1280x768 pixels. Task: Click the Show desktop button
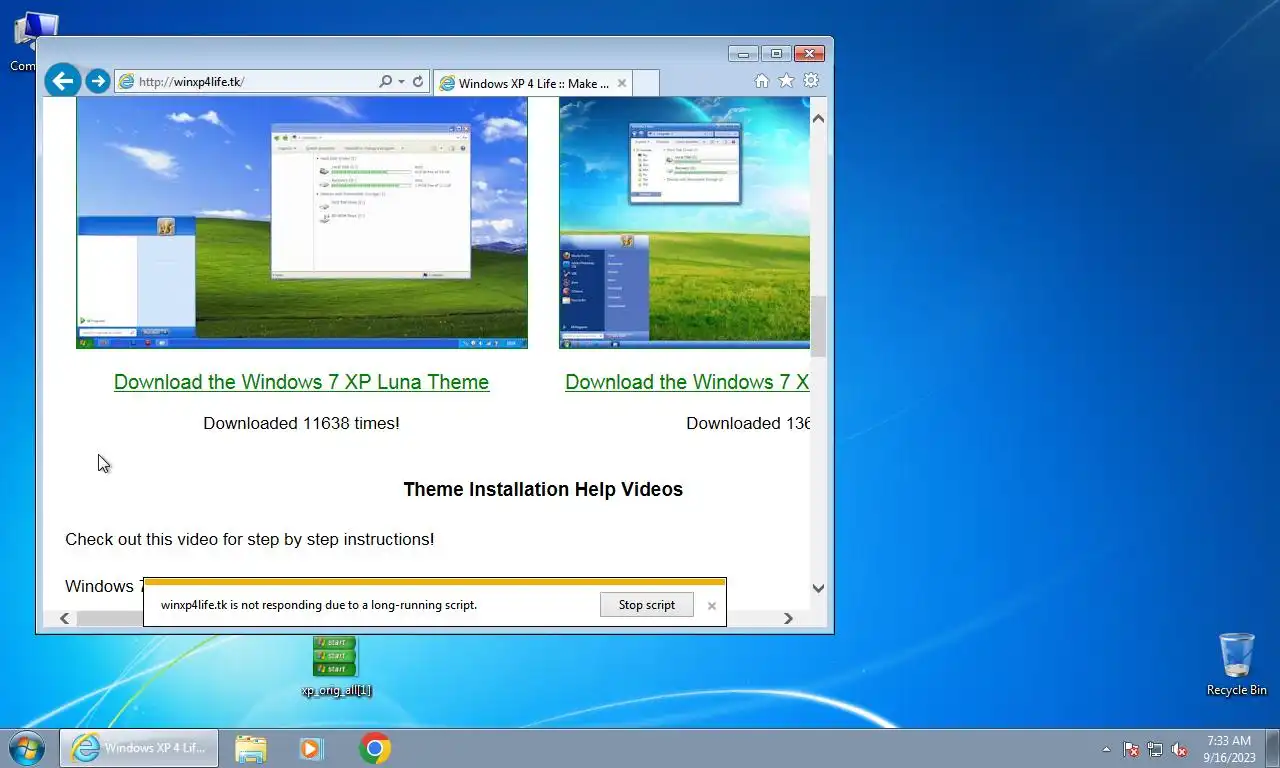(1272, 748)
